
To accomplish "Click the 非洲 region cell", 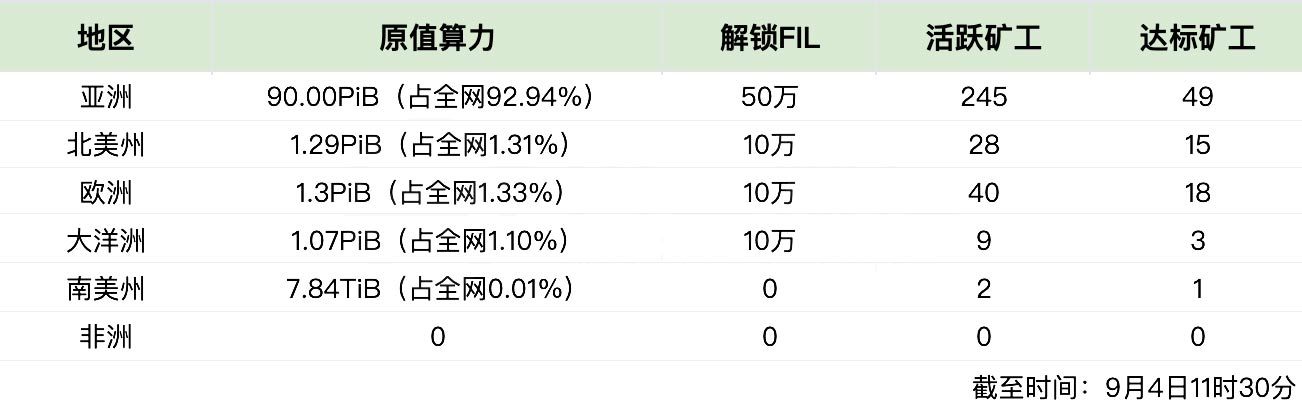I will pyautogui.click(x=105, y=337).
